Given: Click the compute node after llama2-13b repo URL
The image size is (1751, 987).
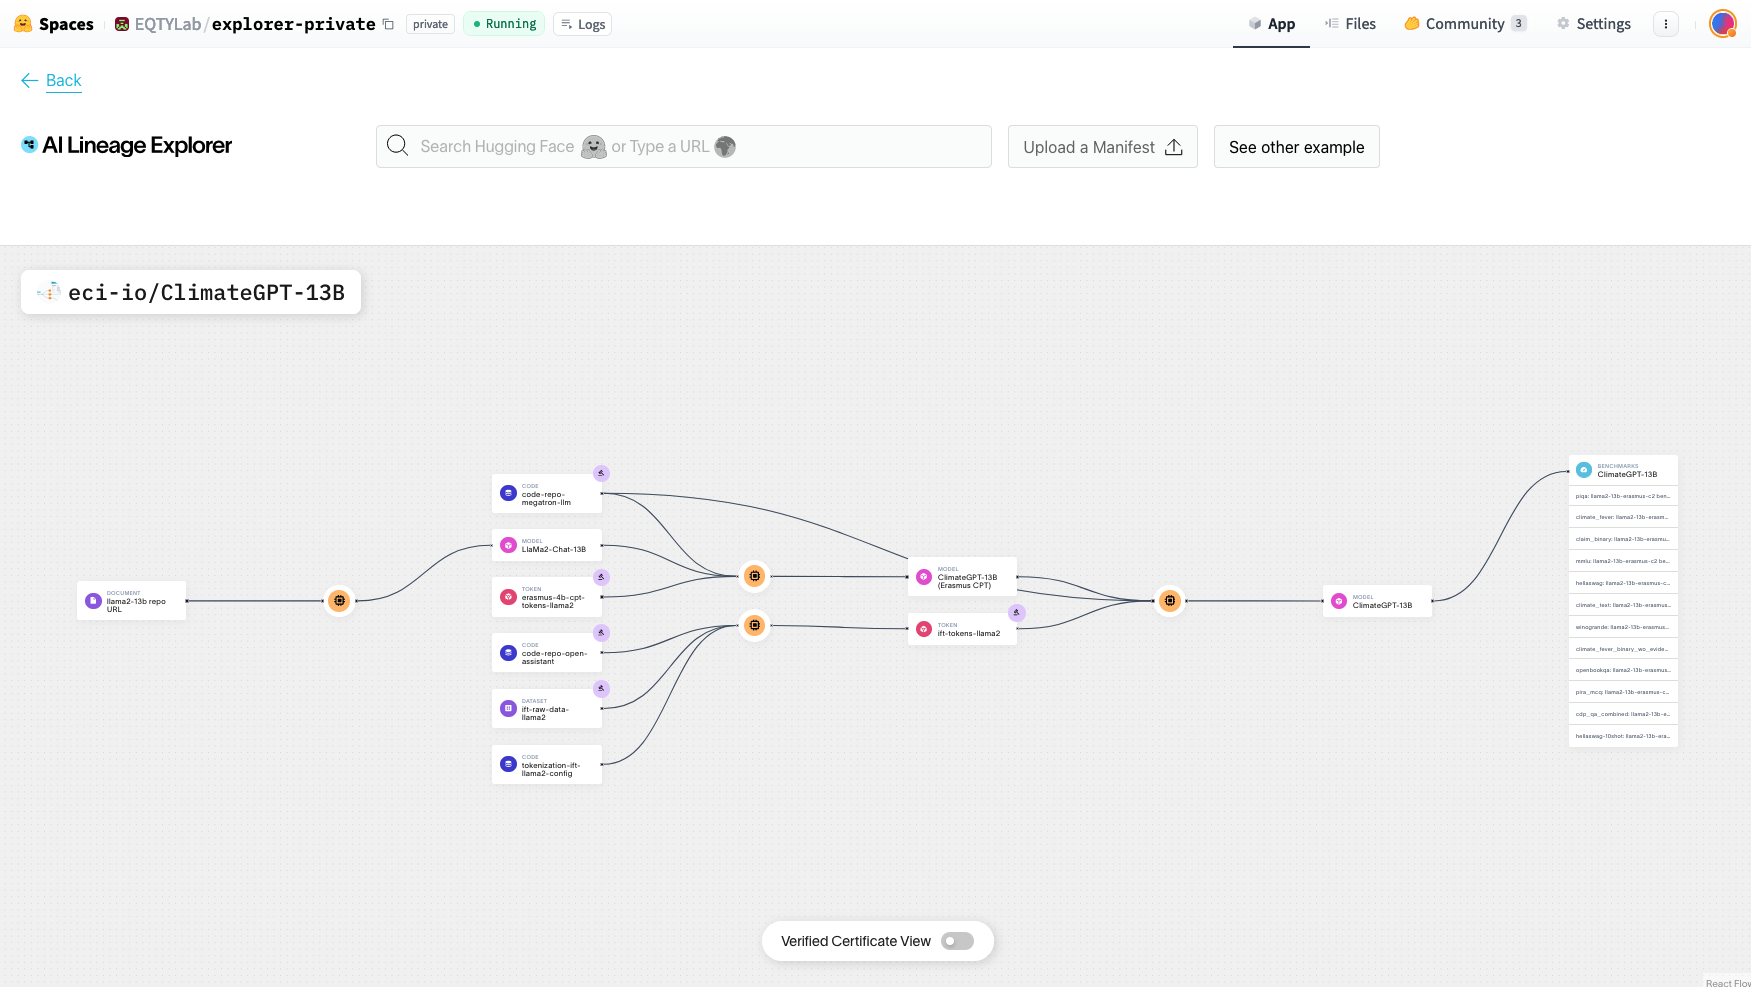Looking at the screenshot, I should click(x=340, y=601).
